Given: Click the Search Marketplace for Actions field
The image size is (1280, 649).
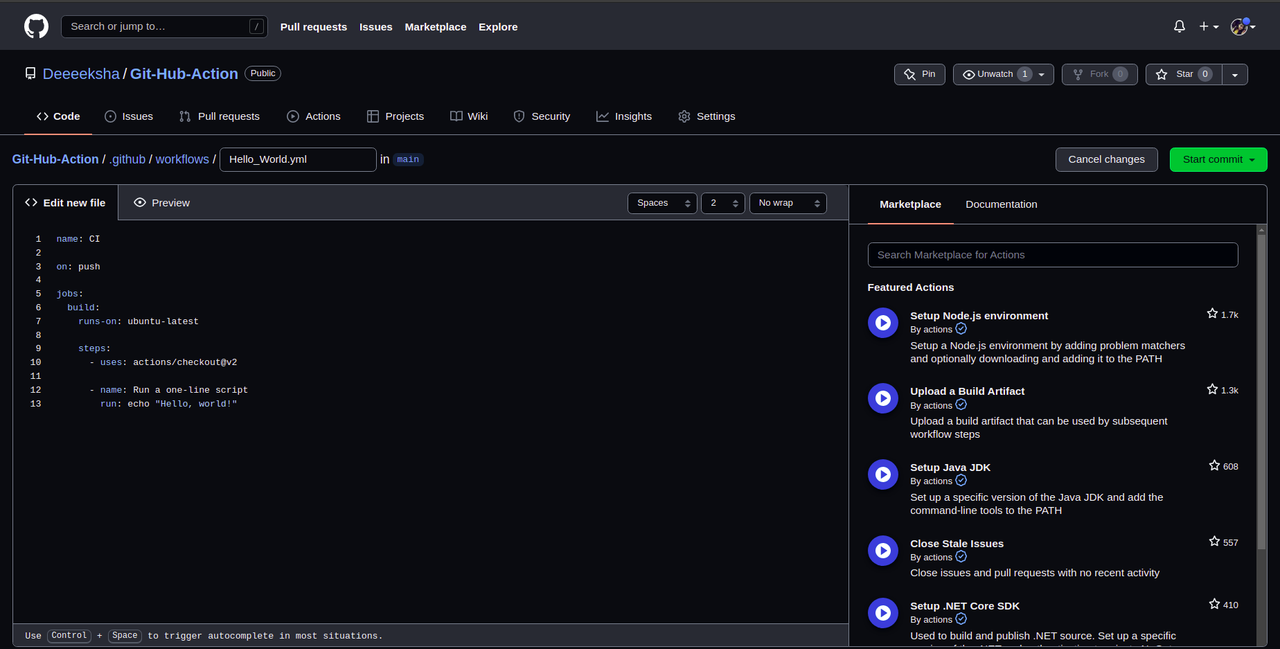Looking at the screenshot, I should tap(1053, 255).
